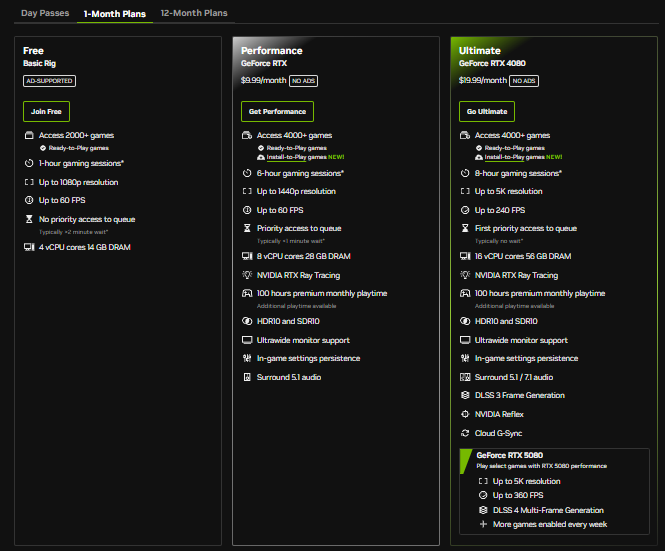Click the NVIDIA Reflex crosshair icon

pyautogui.click(x=465, y=414)
